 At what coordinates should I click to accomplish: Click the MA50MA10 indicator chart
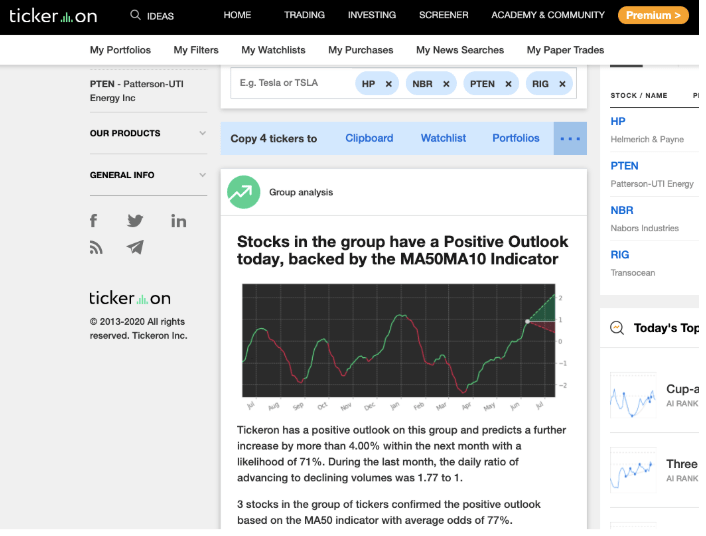pyautogui.click(x=399, y=341)
